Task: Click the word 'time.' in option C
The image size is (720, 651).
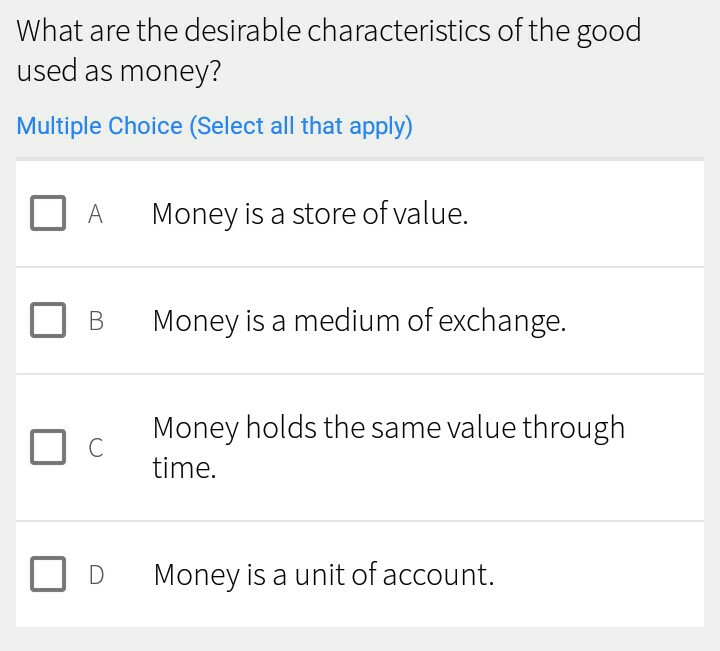Action: click(184, 467)
